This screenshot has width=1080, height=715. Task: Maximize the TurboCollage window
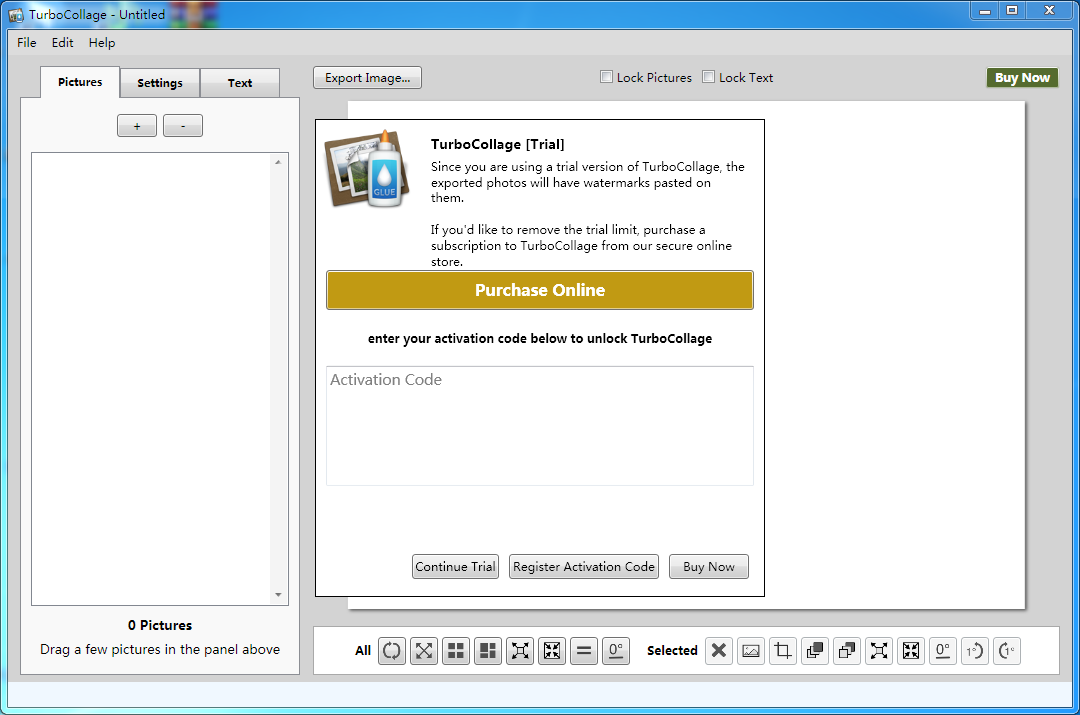(1012, 10)
